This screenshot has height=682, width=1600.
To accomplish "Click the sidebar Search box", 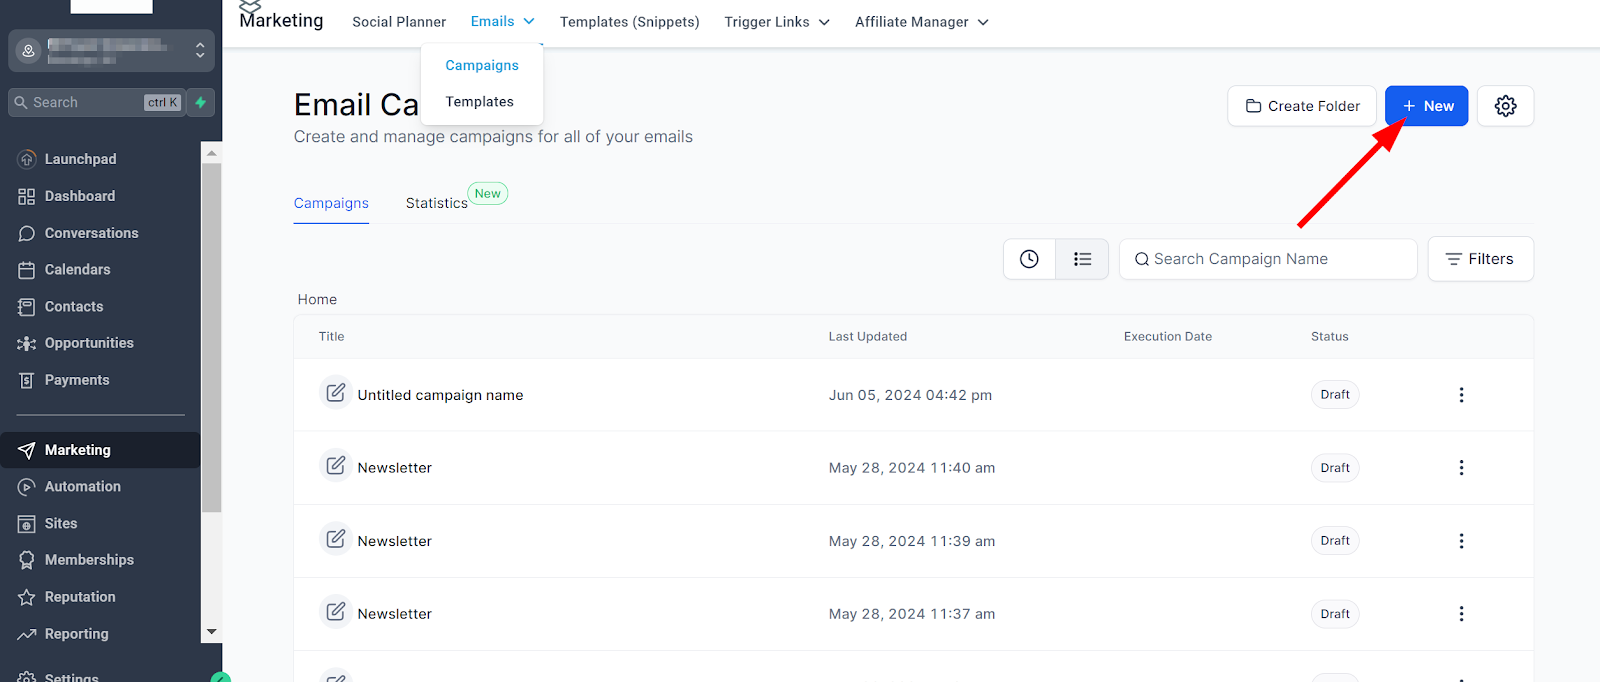I will click(x=96, y=102).
